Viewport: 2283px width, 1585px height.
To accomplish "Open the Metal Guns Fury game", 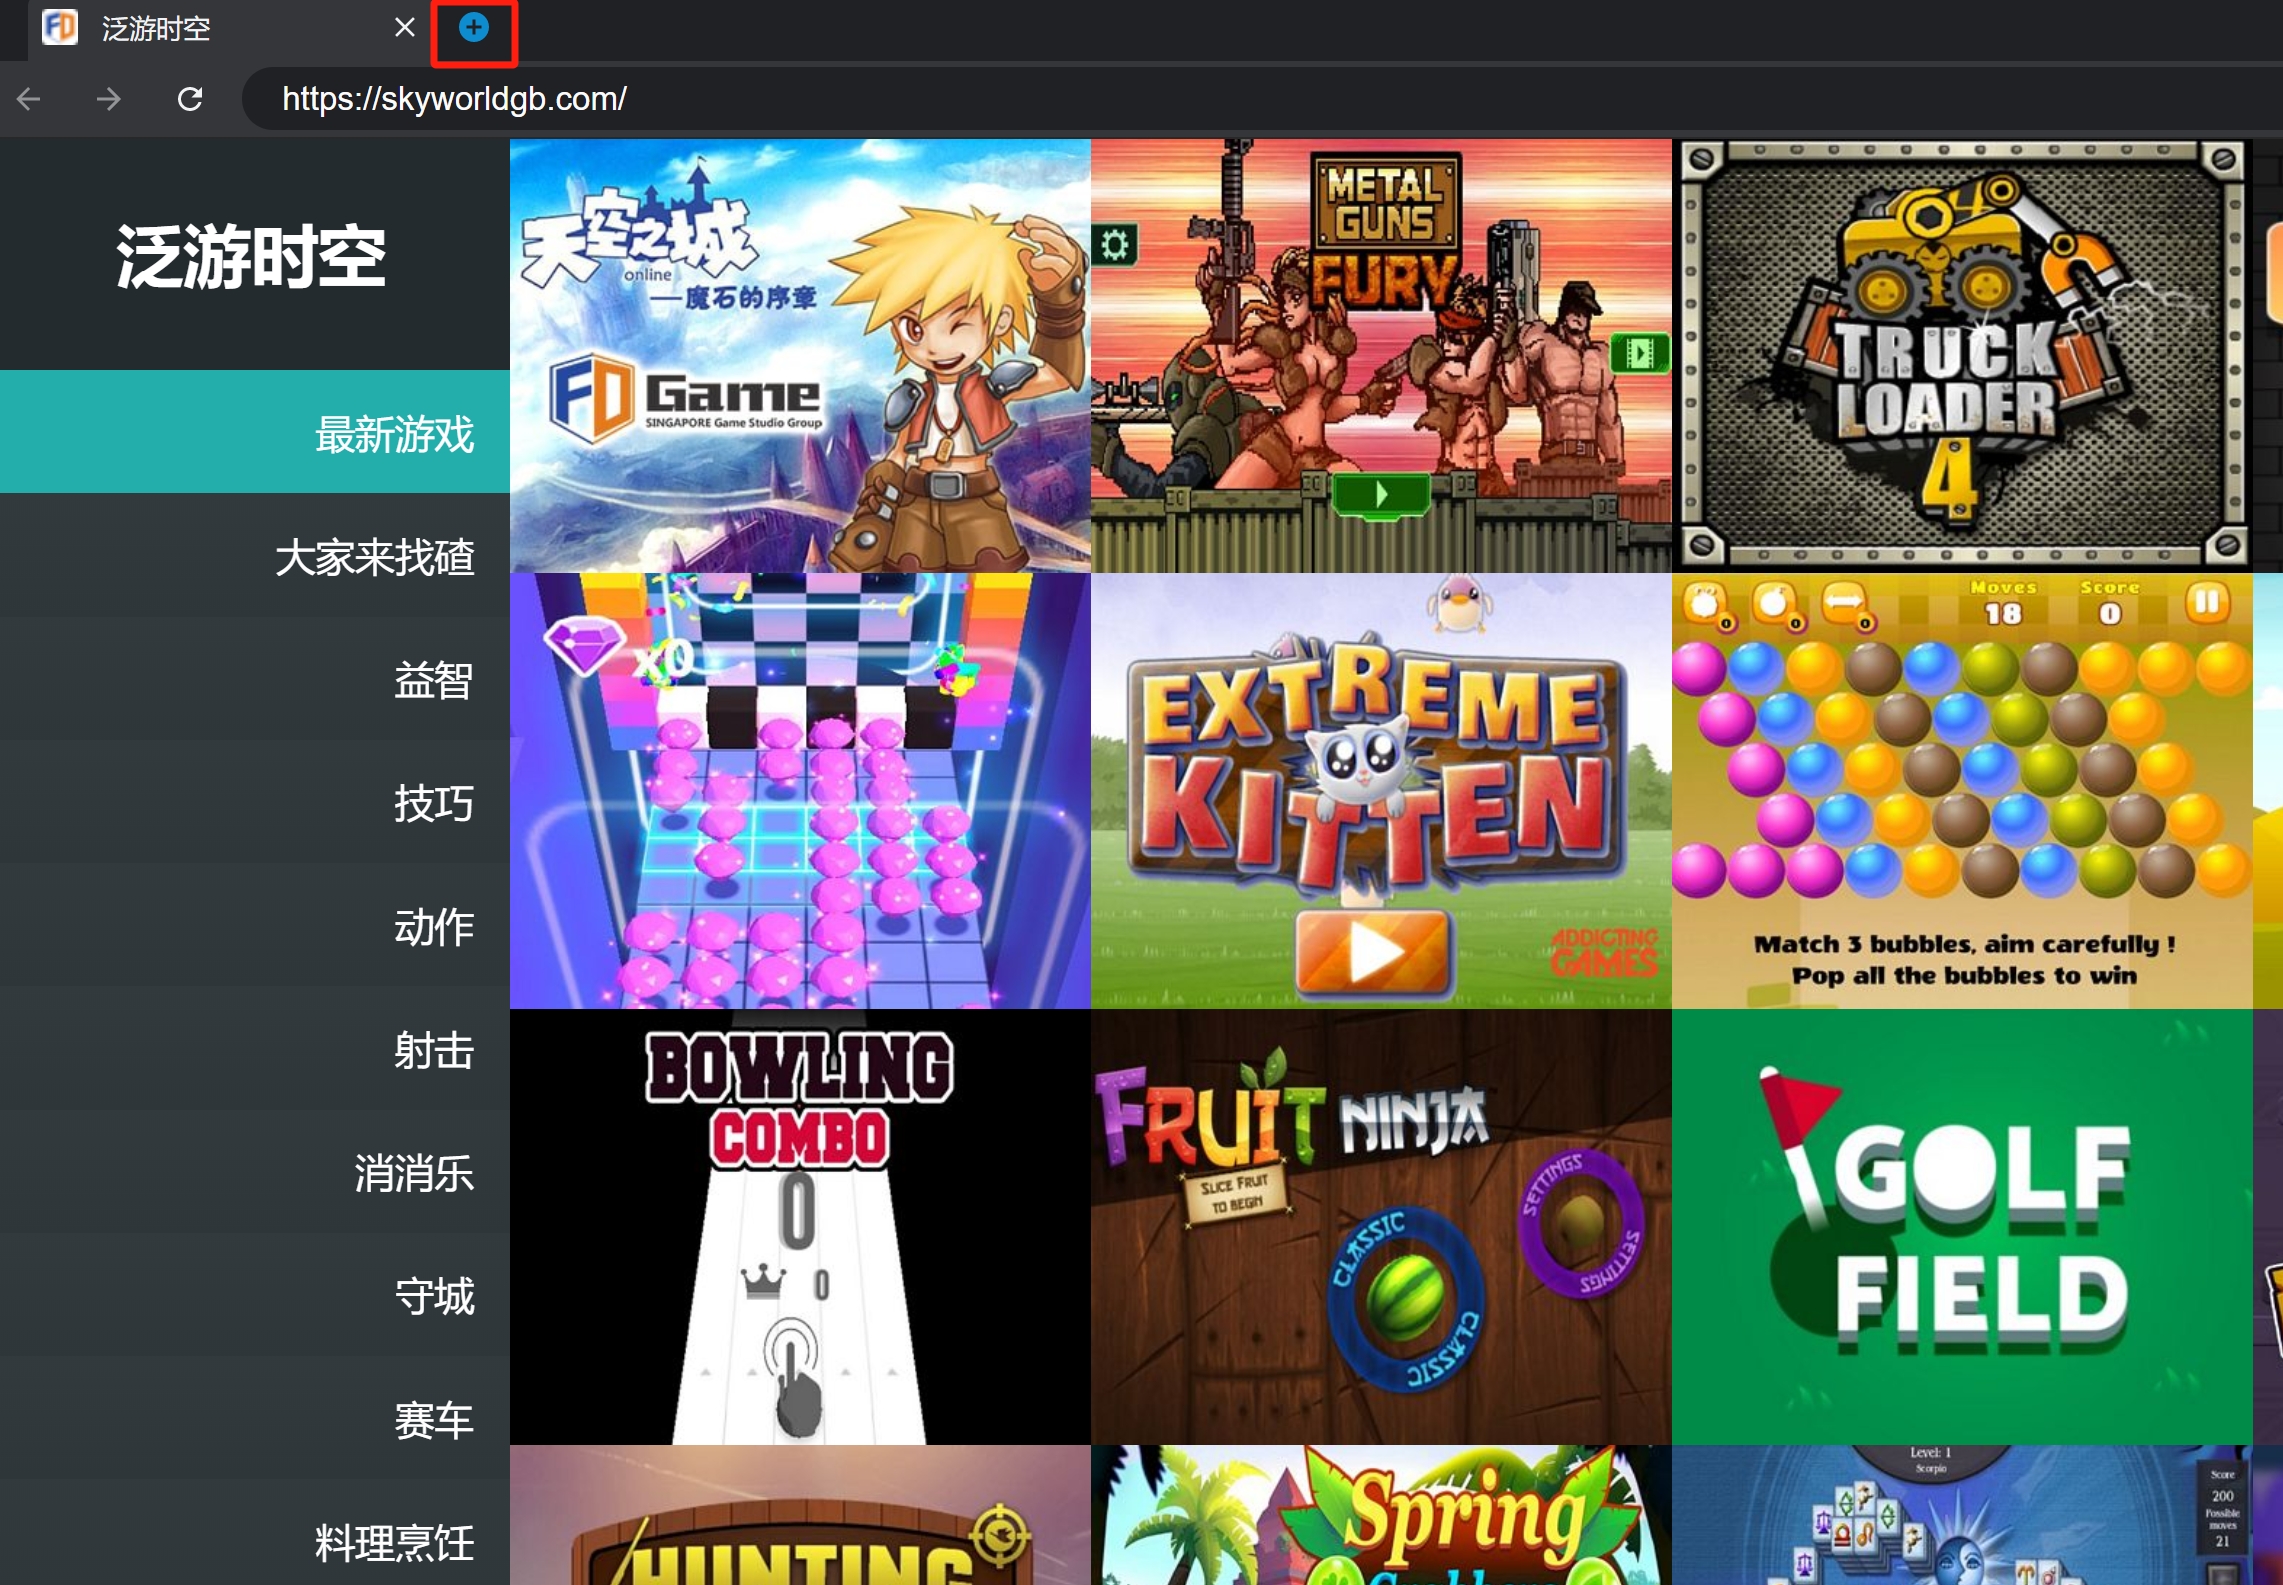I will 1380,355.
